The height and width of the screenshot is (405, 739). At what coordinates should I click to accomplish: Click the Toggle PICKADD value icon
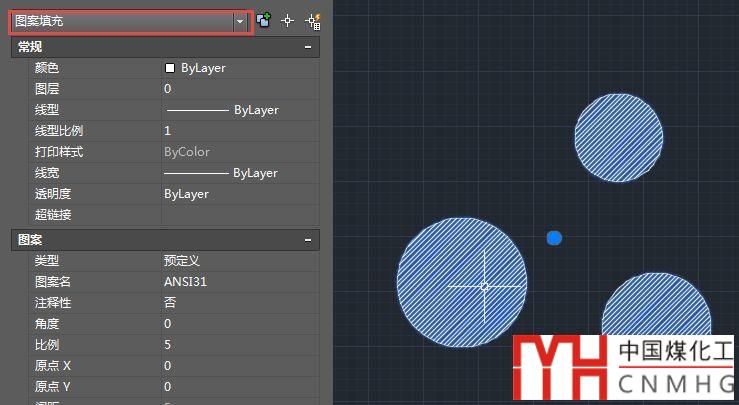coord(264,21)
